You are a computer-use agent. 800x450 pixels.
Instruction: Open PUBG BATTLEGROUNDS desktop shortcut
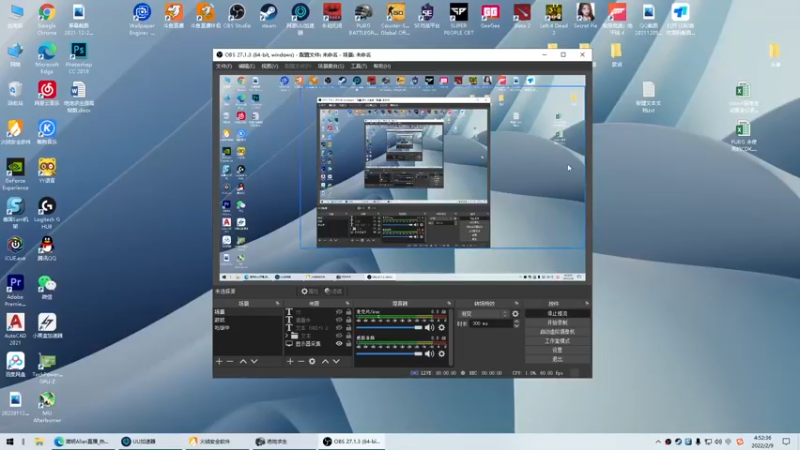(363, 19)
